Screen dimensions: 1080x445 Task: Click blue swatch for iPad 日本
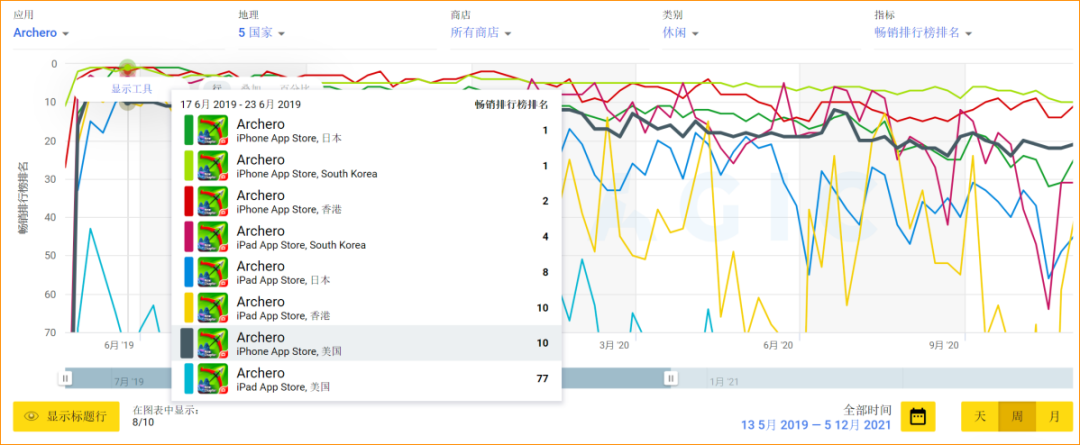pos(189,272)
